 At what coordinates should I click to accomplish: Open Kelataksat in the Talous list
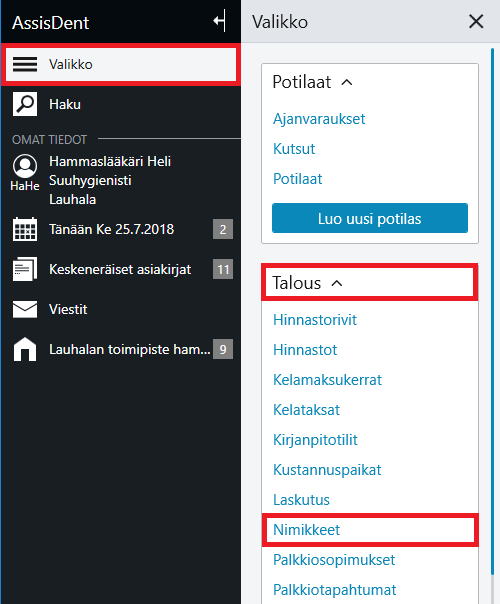point(306,410)
